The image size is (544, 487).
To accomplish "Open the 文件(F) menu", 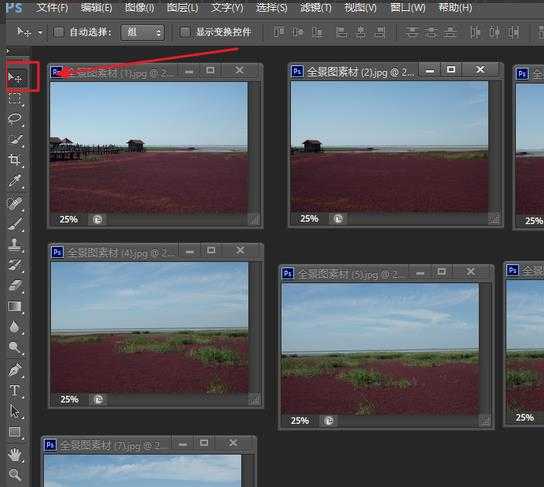I will tap(52, 8).
